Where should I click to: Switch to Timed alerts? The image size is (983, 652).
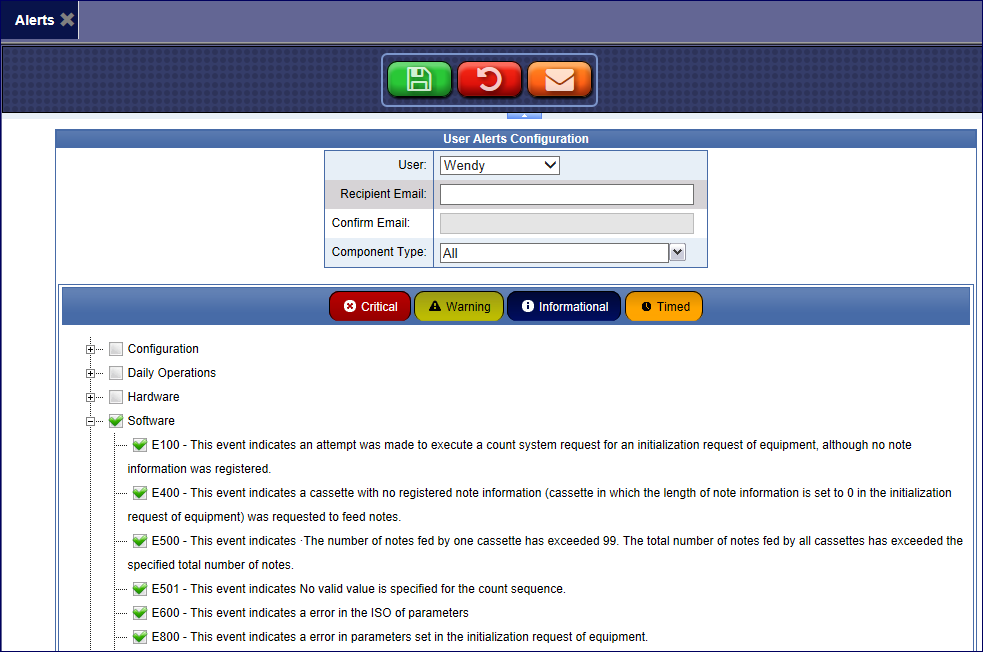(x=664, y=307)
